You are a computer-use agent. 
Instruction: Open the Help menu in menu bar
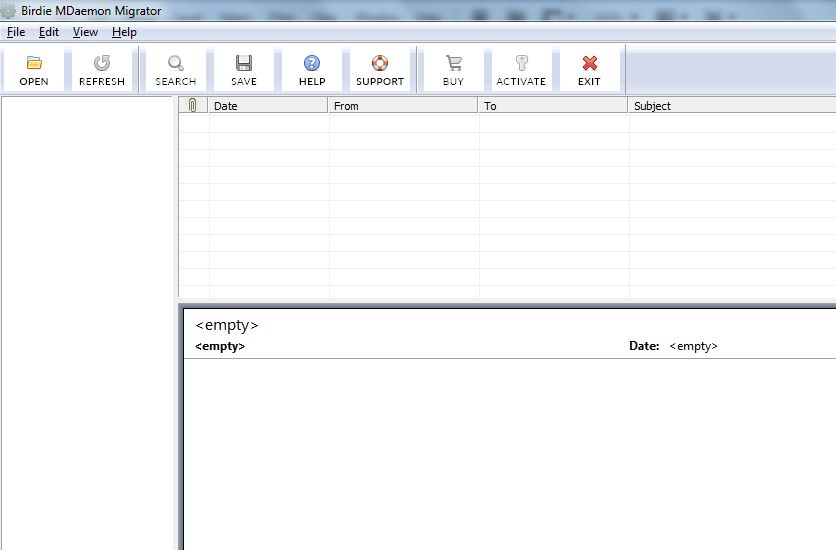tap(124, 32)
